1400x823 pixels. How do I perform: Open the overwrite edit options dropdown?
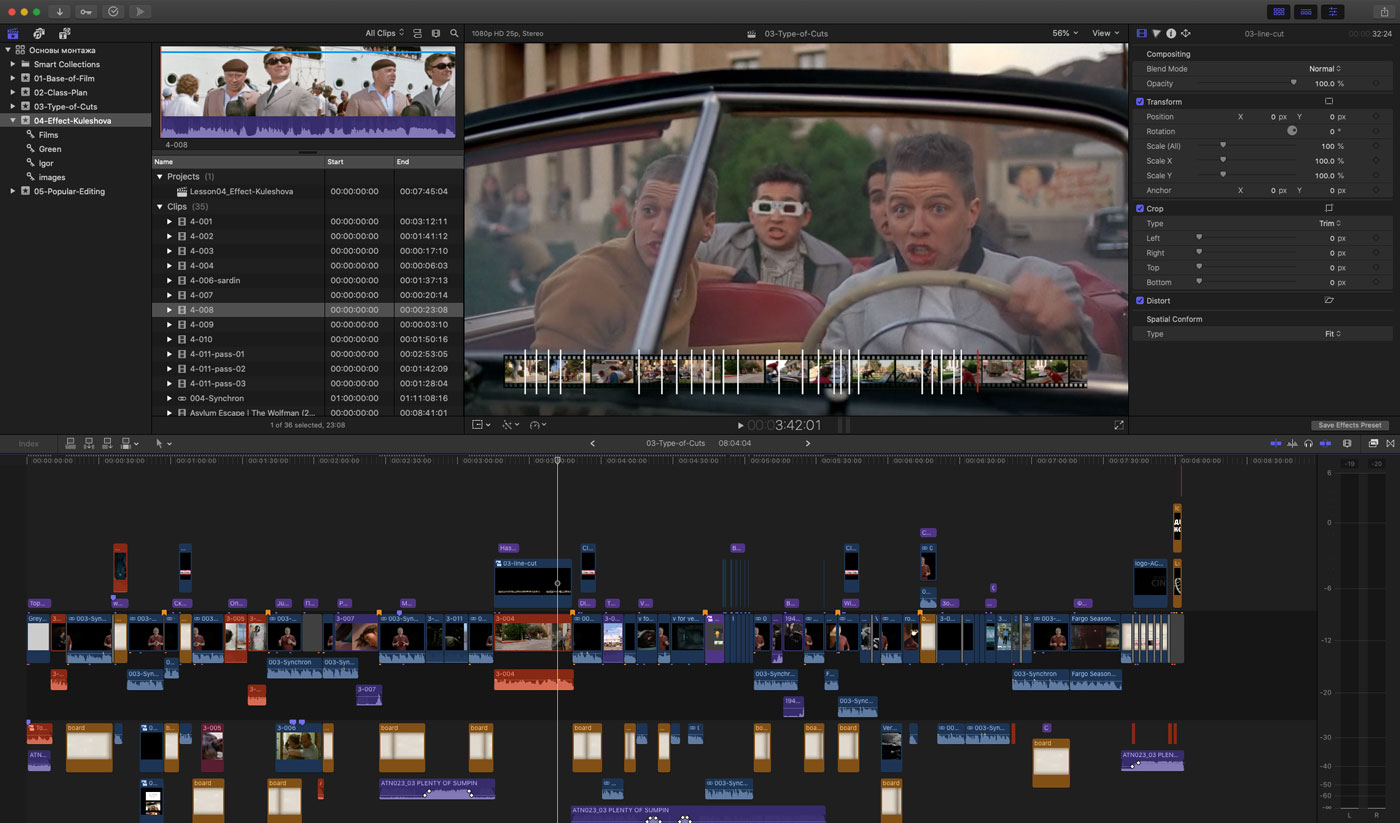[130, 443]
